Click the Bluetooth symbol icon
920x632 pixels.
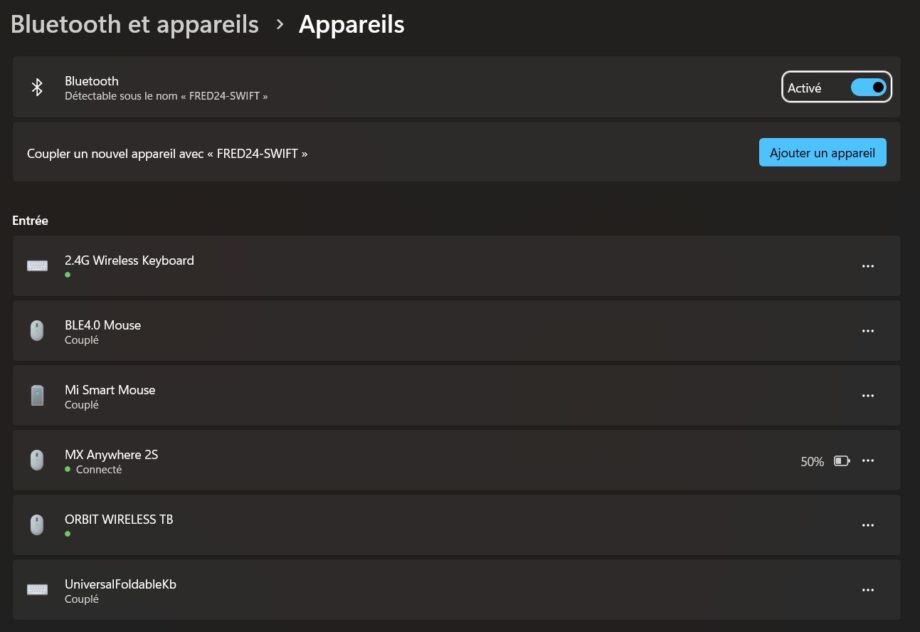coord(37,87)
